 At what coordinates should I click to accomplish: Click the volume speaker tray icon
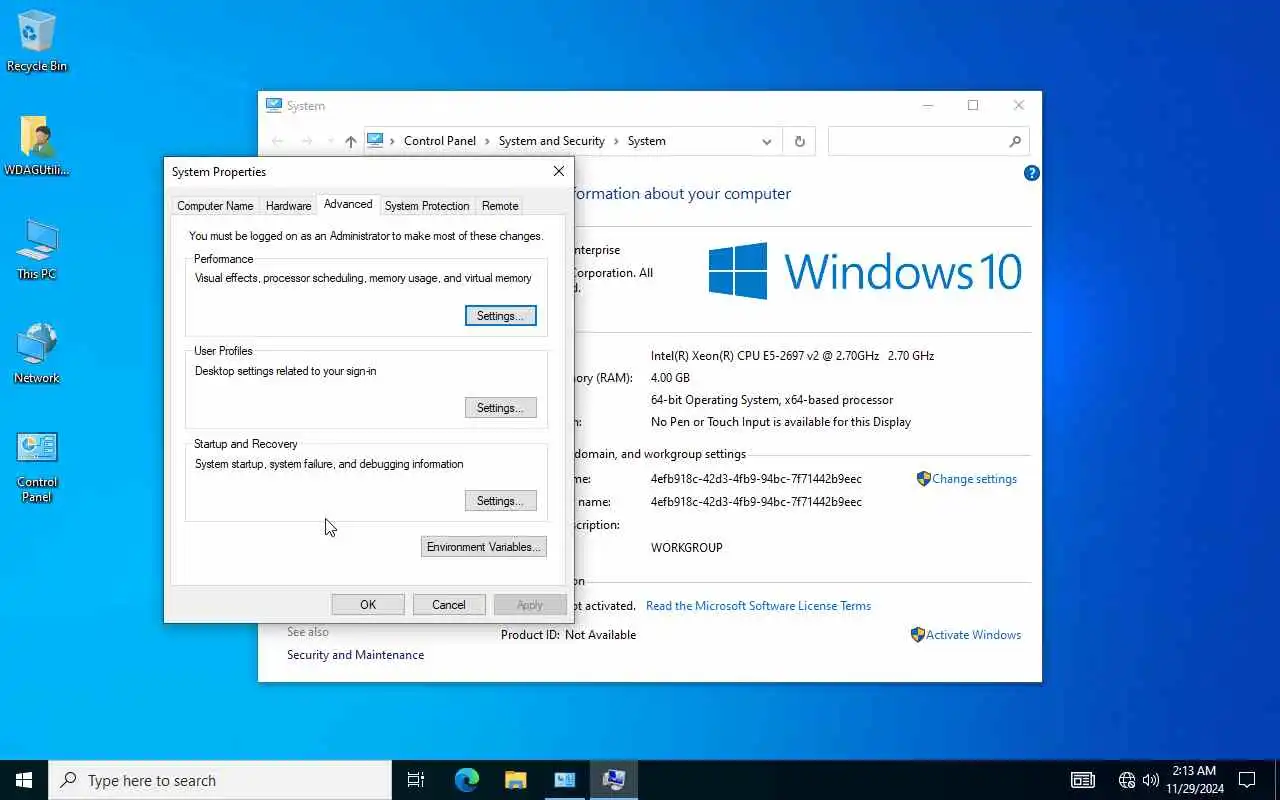[1150, 780]
